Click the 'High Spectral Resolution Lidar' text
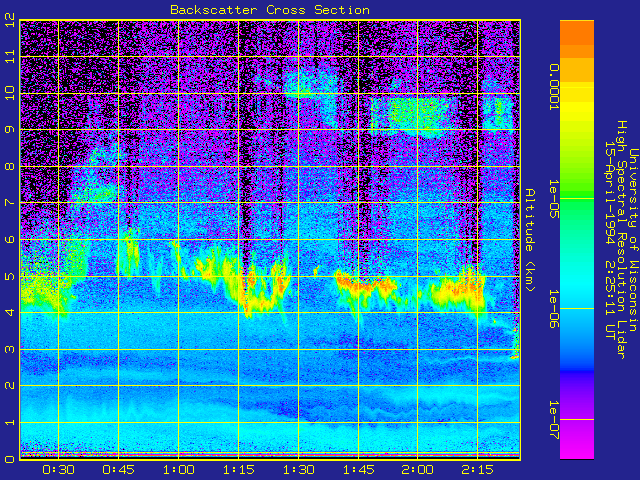 (x=621, y=240)
